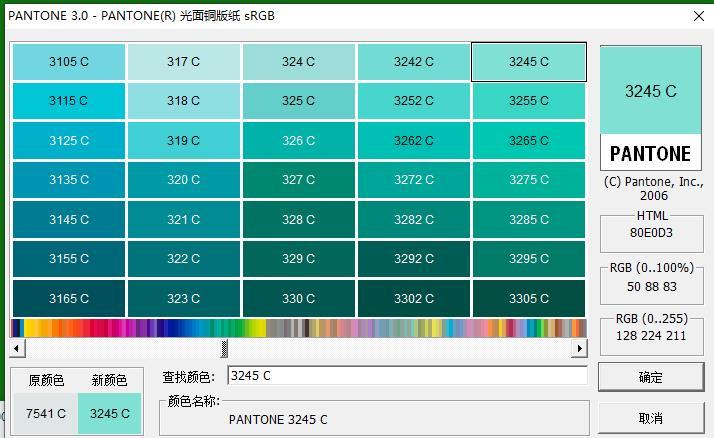This screenshot has width=714, height=438.
Task: Pick Pantone 3295 C
Action: coord(529,259)
